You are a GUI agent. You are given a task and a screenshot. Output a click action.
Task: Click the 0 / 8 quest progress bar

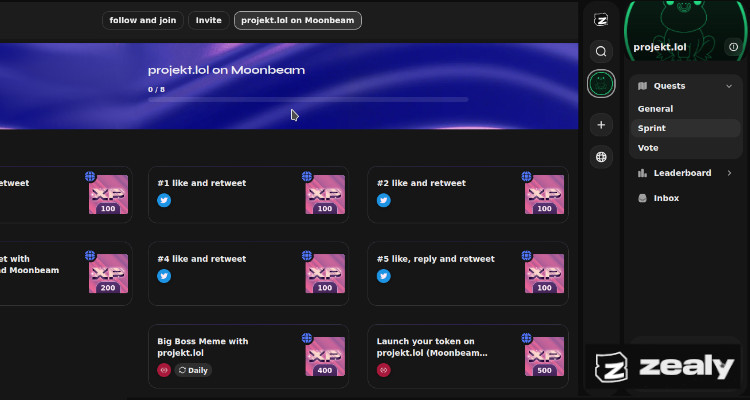[x=308, y=100]
